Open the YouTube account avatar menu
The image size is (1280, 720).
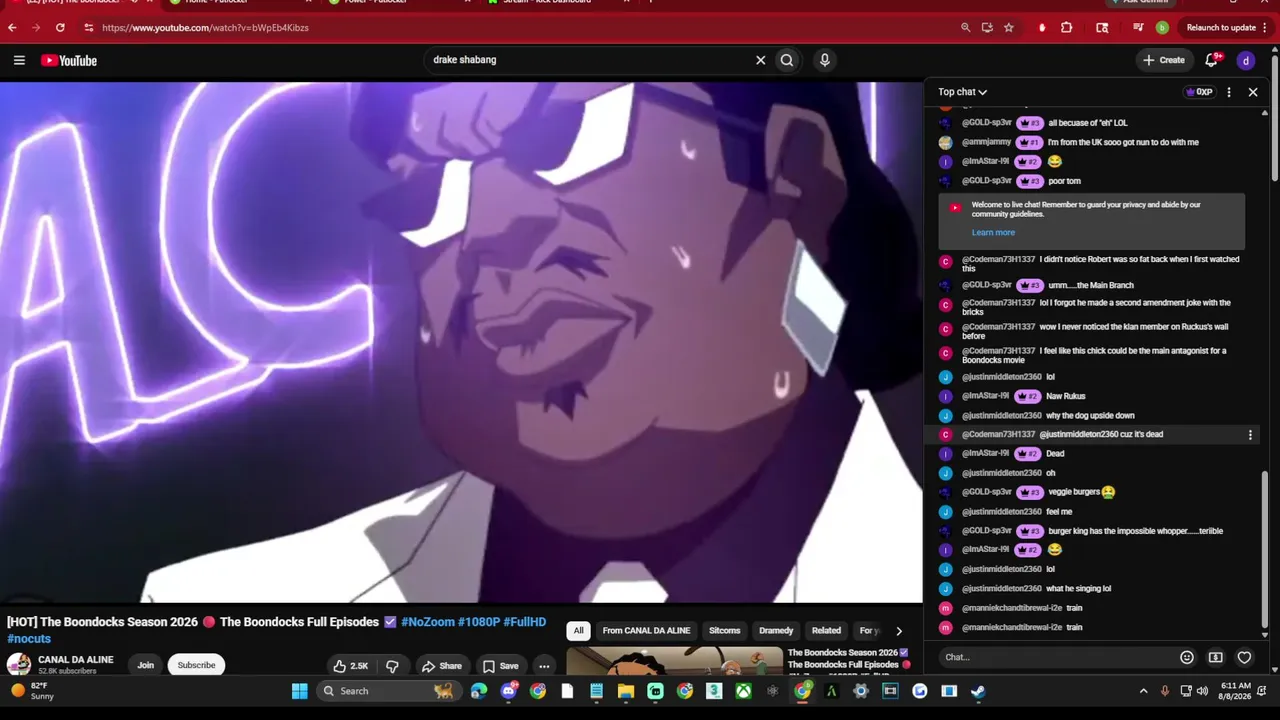click(x=1246, y=60)
